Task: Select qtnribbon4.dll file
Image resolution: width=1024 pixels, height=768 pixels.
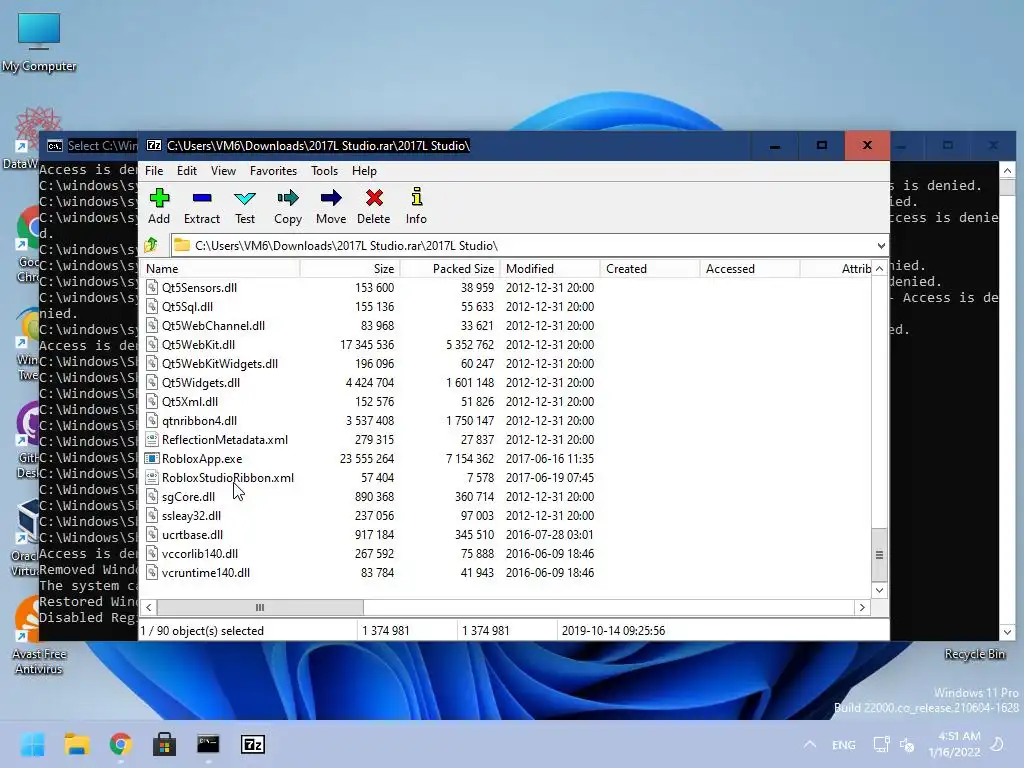Action: (x=199, y=420)
